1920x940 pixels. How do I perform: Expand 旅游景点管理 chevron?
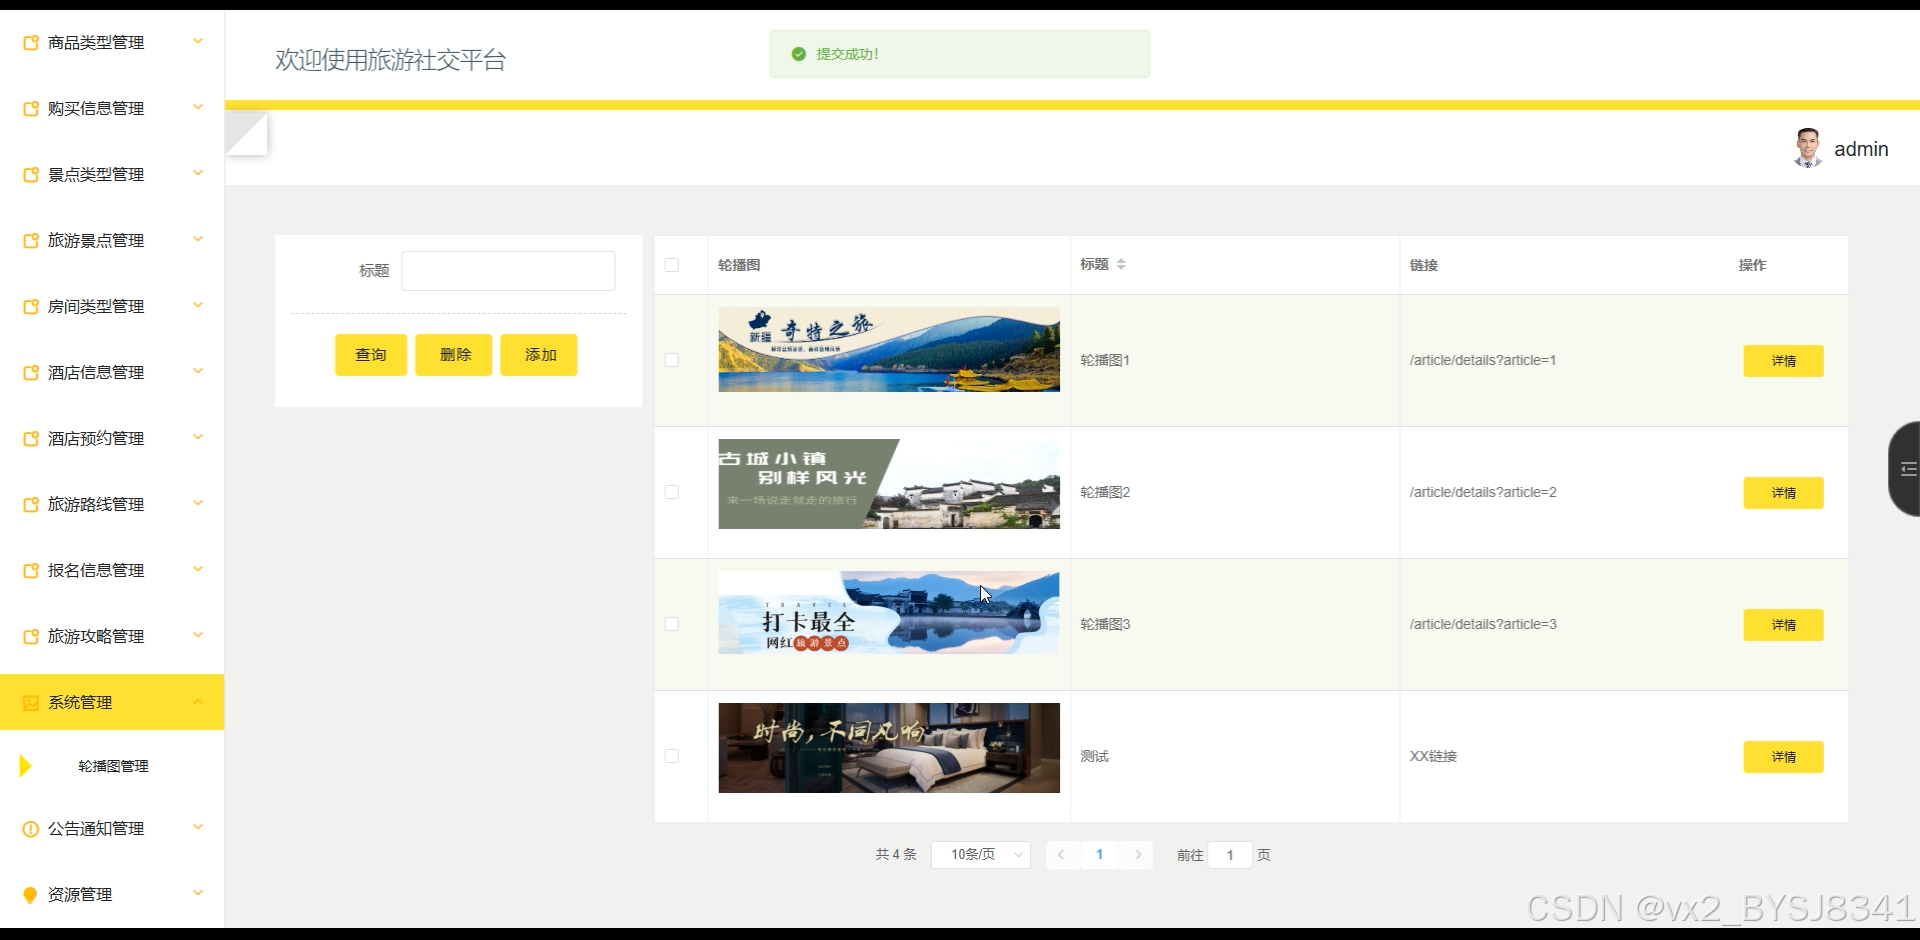(x=198, y=239)
